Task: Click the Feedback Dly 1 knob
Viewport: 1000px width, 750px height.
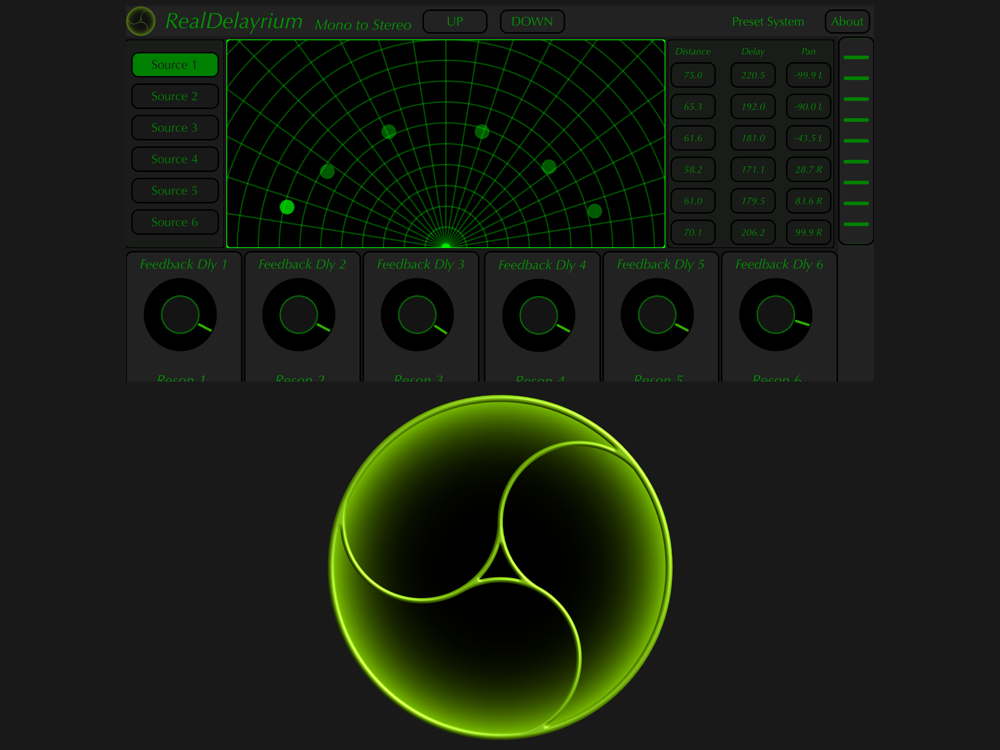Action: (x=180, y=314)
